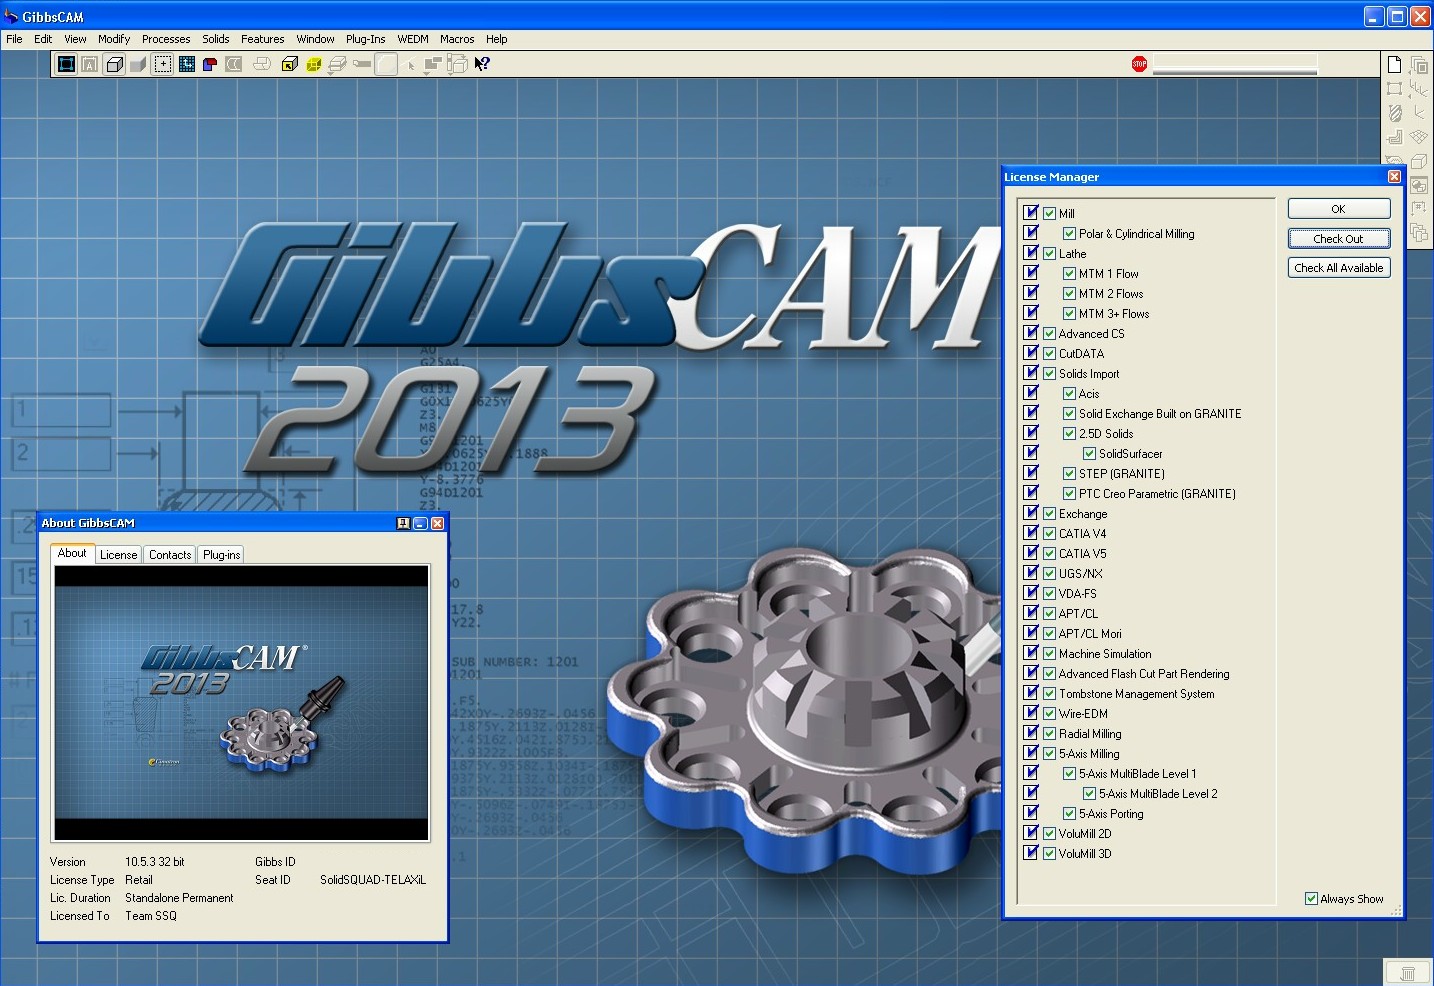Toggle the Always Show checkbox
Screen dimensions: 1434x986
click(1311, 899)
